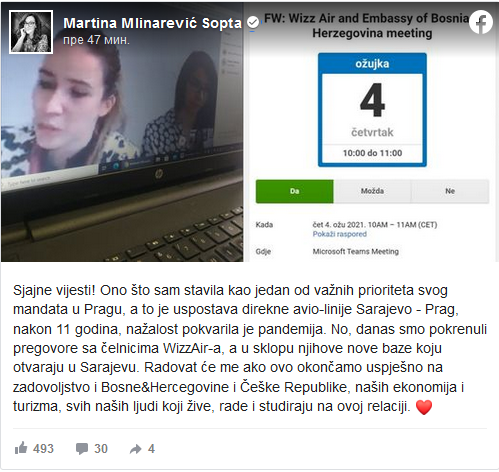Click the 493 likes count
Image resolution: width=499 pixels, height=472 pixels.
pyautogui.click(x=43, y=449)
